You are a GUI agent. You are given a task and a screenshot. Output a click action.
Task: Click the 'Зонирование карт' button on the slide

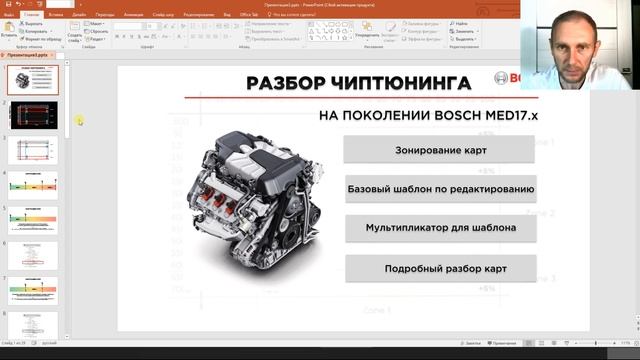coord(439,150)
